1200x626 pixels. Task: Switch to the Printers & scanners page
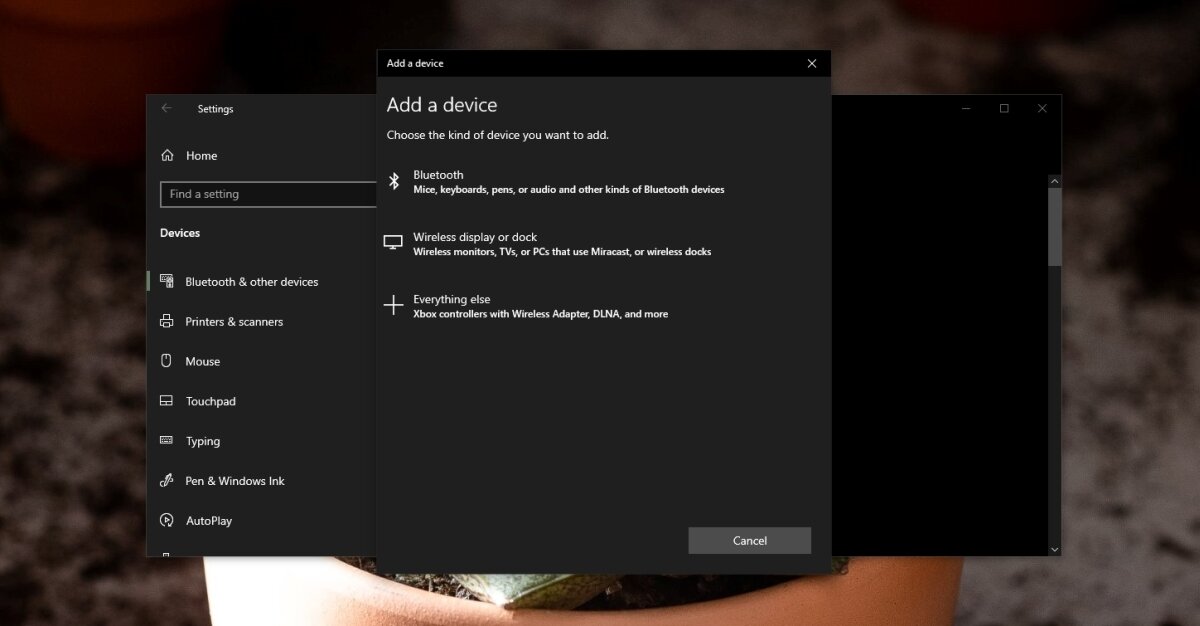pos(234,321)
